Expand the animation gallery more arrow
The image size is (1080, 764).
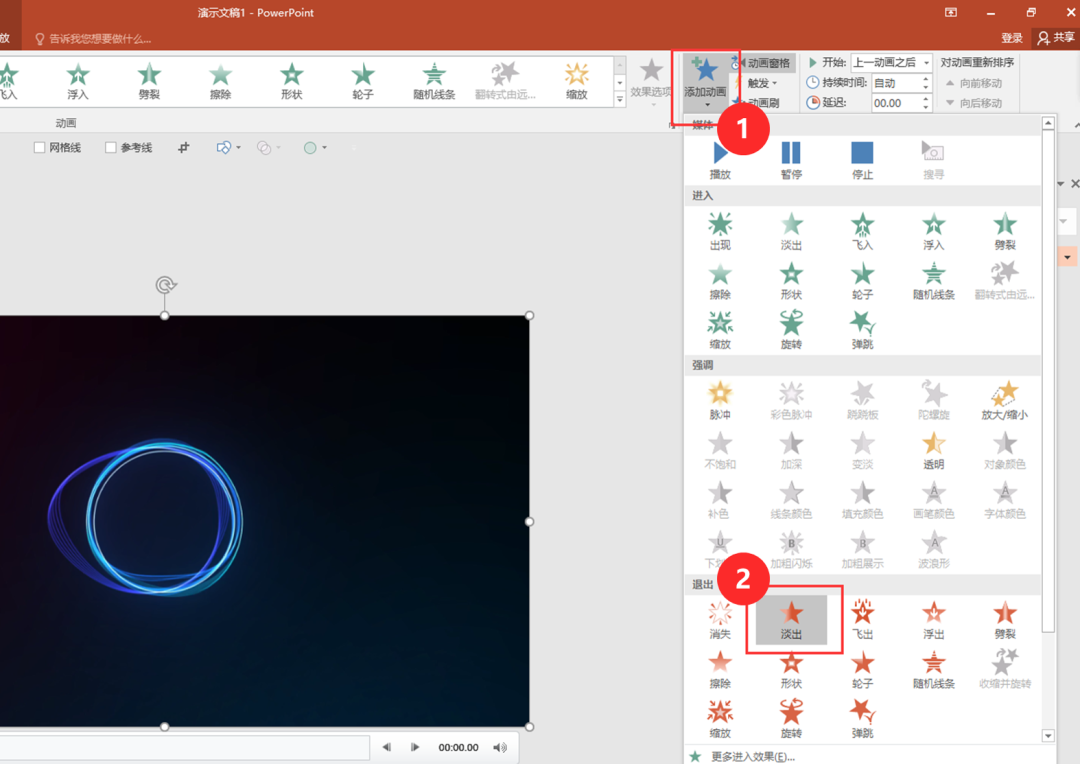pos(619,100)
